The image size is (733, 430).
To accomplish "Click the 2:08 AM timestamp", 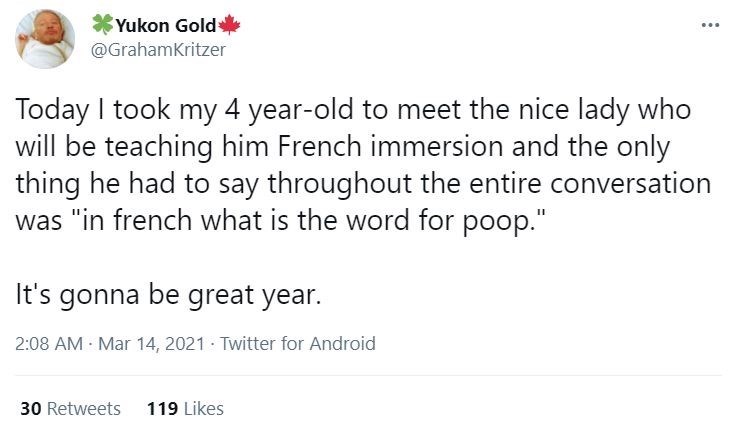I will point(49,344).
